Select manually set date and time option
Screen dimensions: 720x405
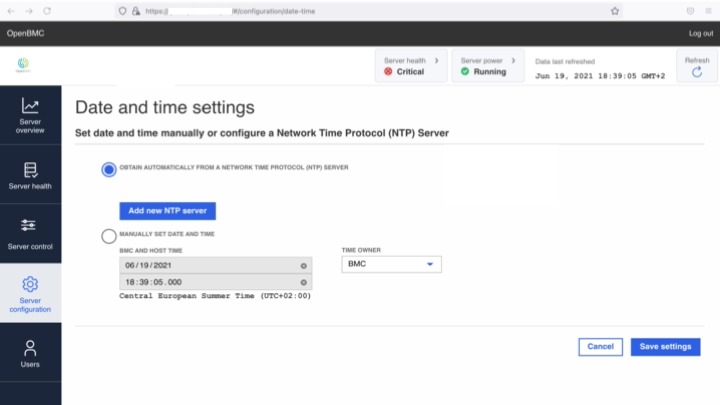(x=109, y=236)
